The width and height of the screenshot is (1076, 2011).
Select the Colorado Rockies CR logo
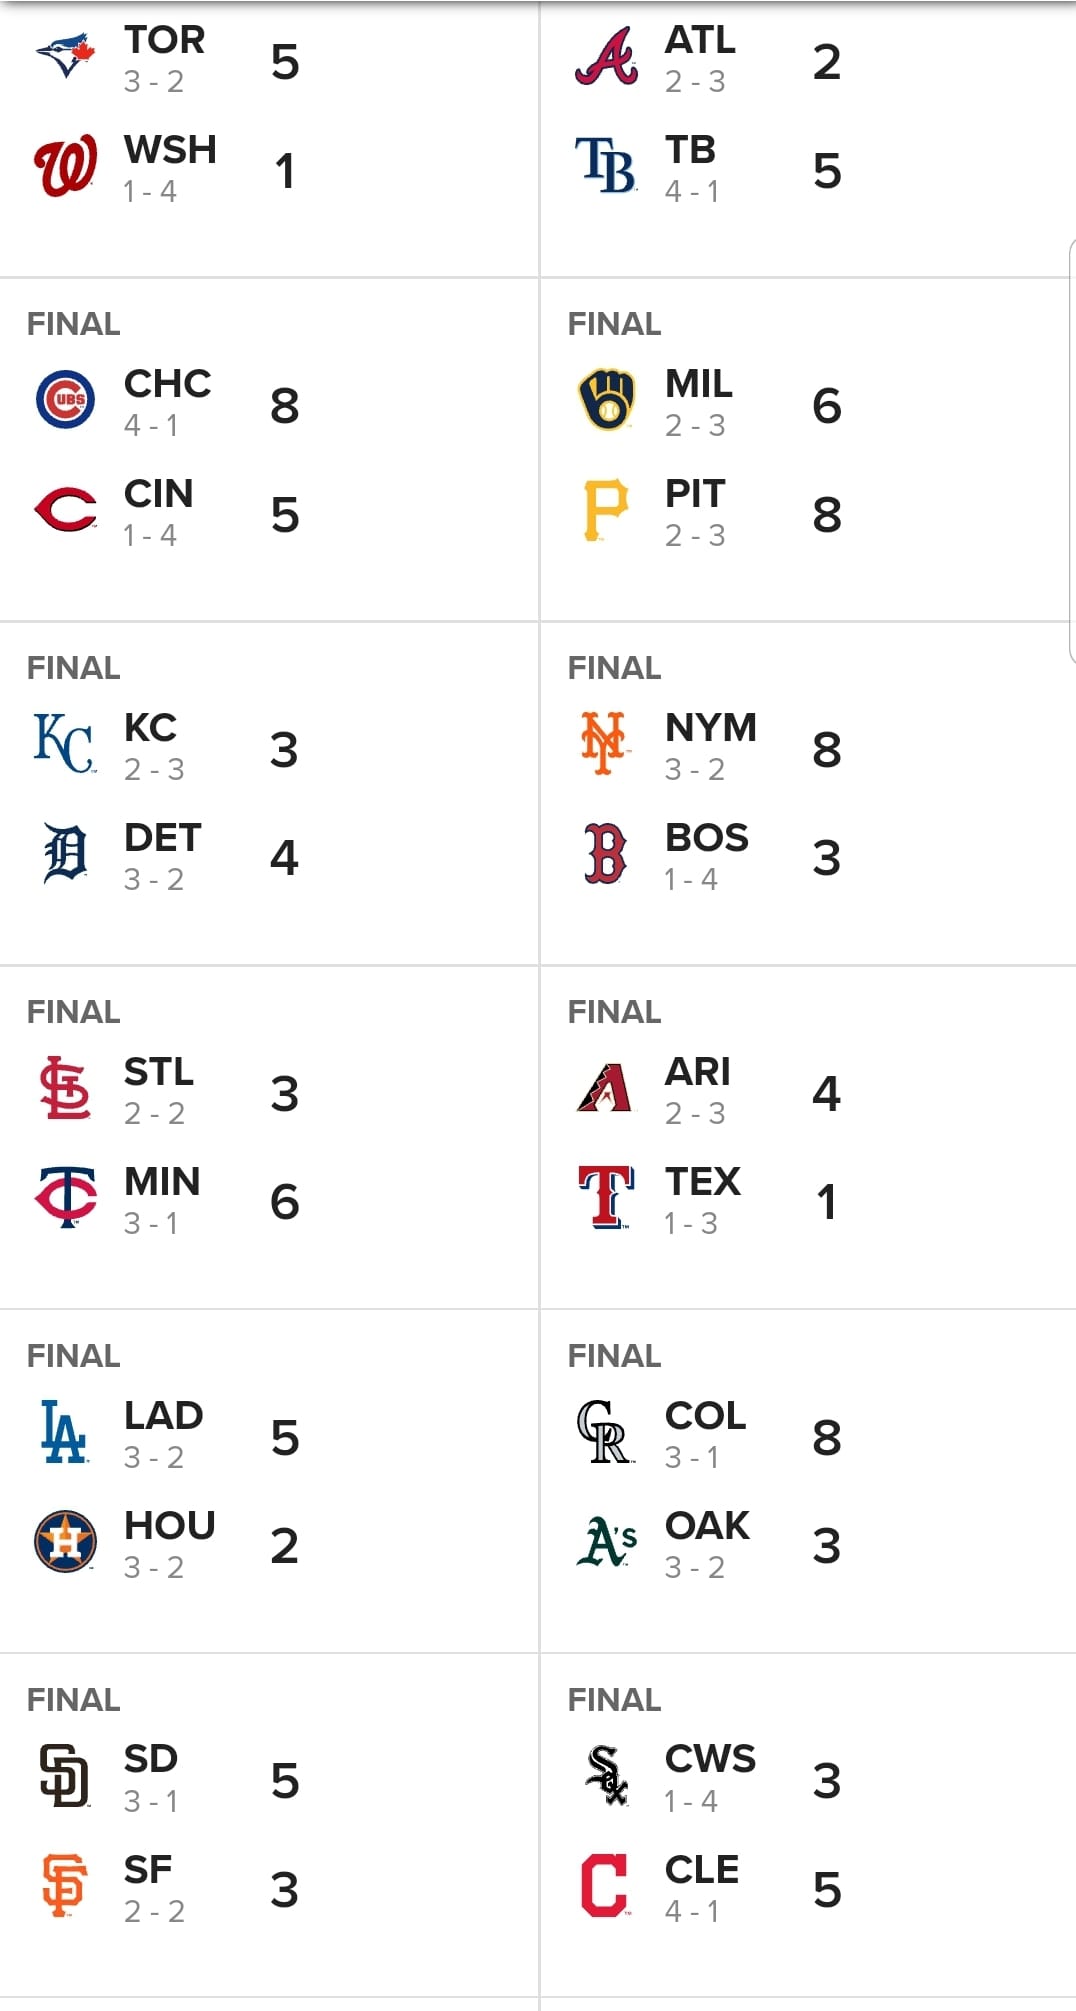pyautogui.click(x=605, y=1432)
